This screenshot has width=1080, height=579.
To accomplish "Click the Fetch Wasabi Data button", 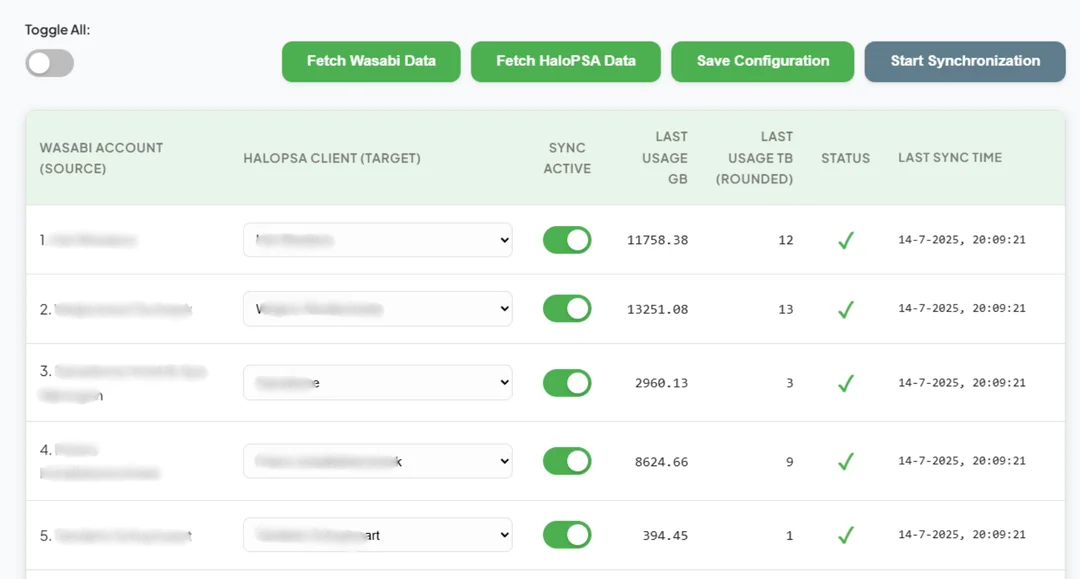I will click(x=370, y=61).
